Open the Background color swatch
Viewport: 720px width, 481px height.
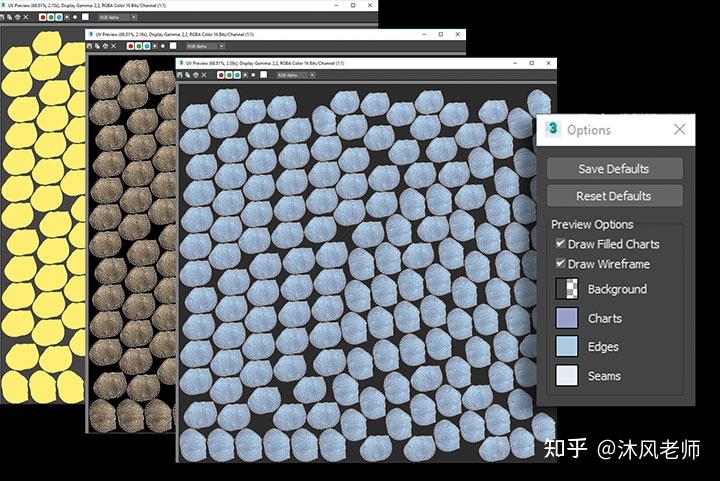click(x=567, y=289)
